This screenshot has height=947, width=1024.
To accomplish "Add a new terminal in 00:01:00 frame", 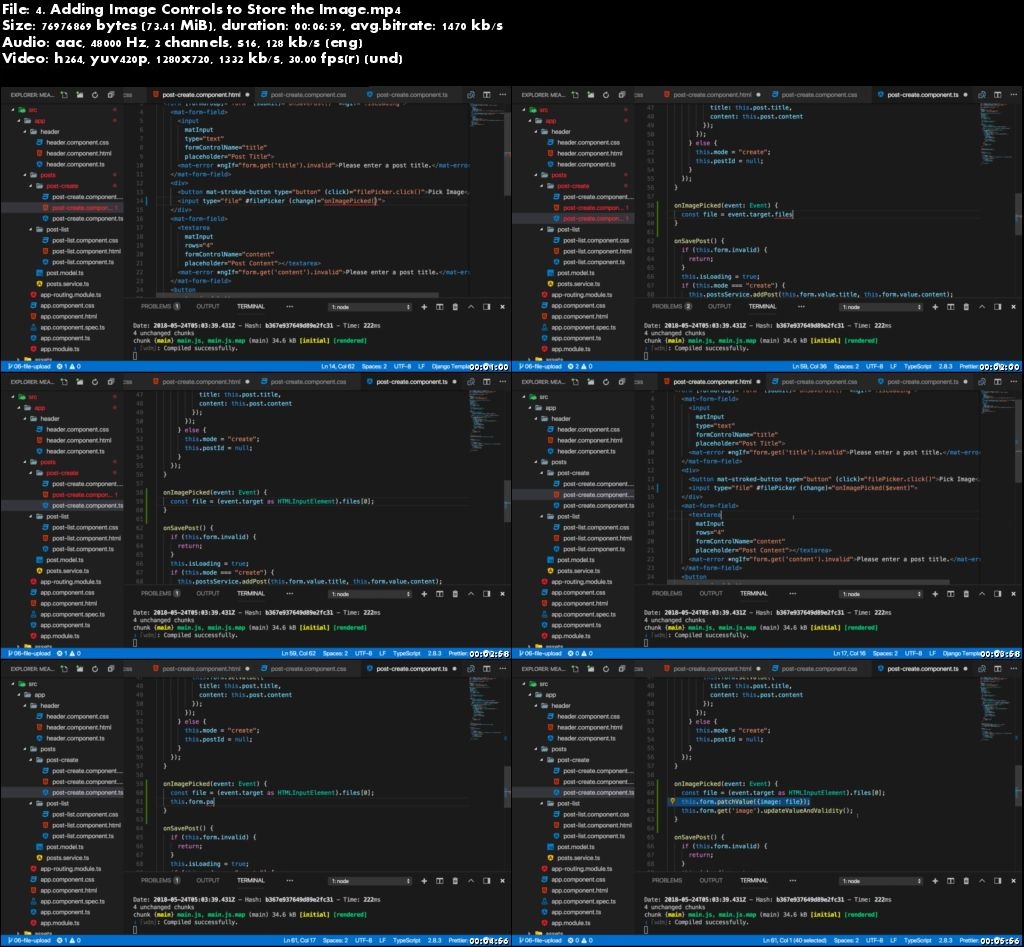I will [x=424, y=306].
